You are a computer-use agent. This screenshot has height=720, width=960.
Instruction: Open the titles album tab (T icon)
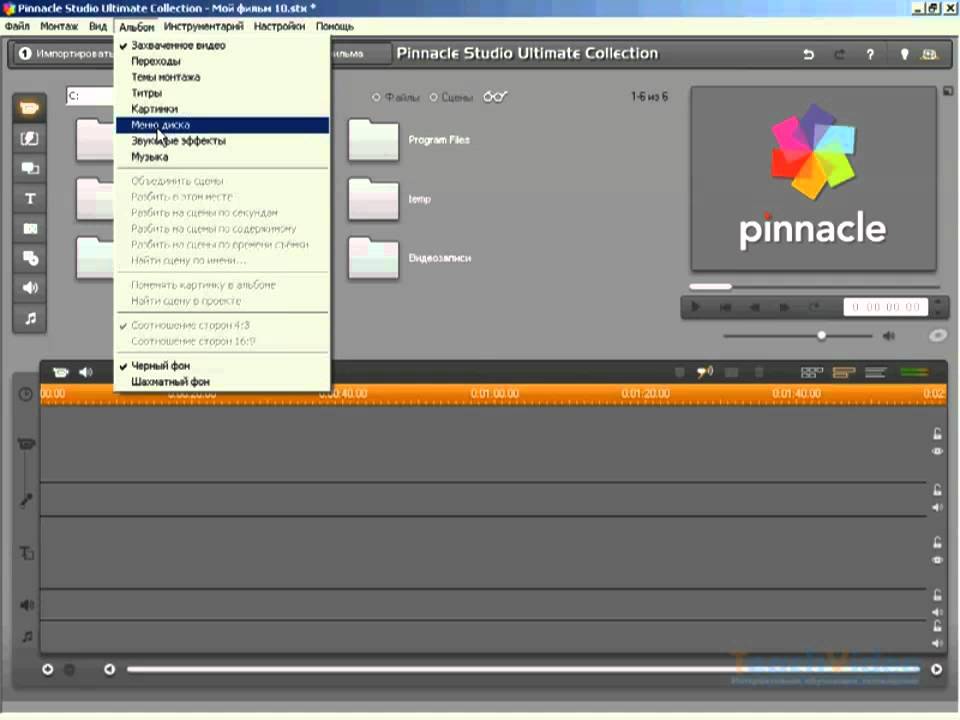click(29, 198)
